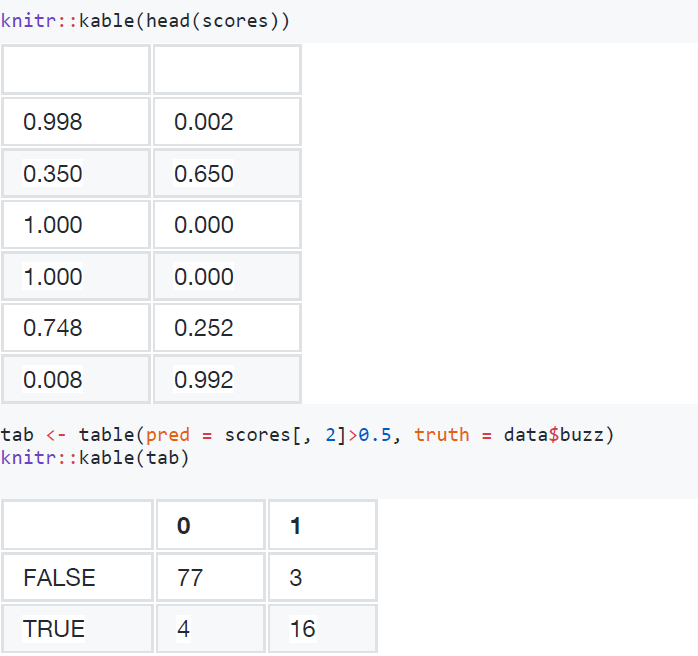Click the 0.000 cell directly below 0.650

227,224
